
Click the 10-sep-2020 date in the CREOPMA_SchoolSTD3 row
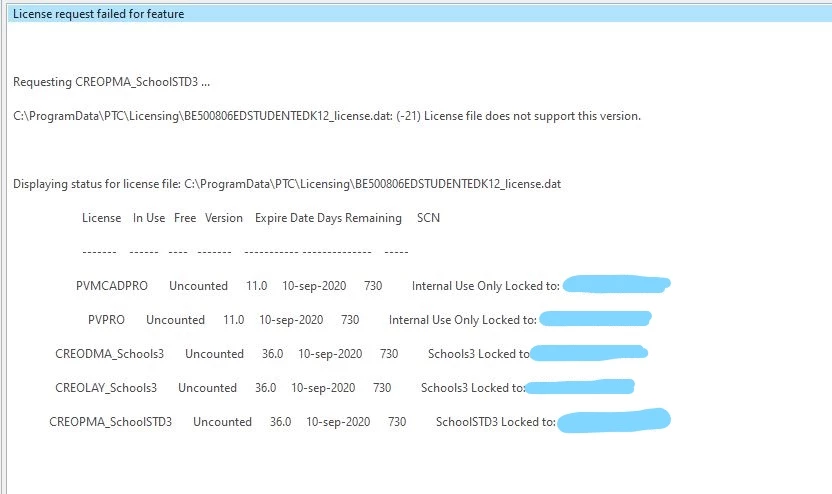338,422
